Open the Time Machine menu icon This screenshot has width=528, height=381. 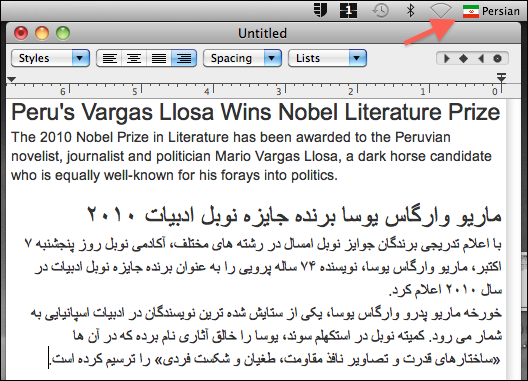point(381,11)
